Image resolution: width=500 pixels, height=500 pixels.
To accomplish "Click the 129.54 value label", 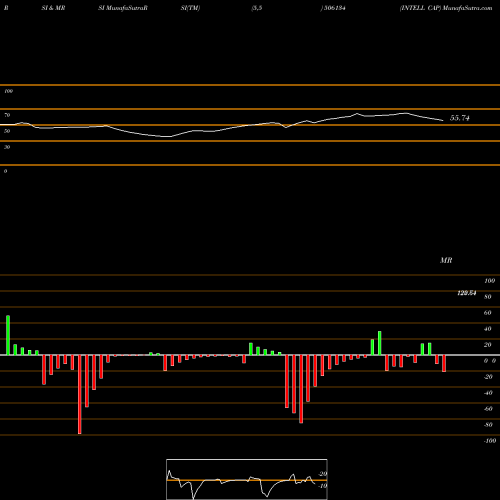I will tap(466, 293).
